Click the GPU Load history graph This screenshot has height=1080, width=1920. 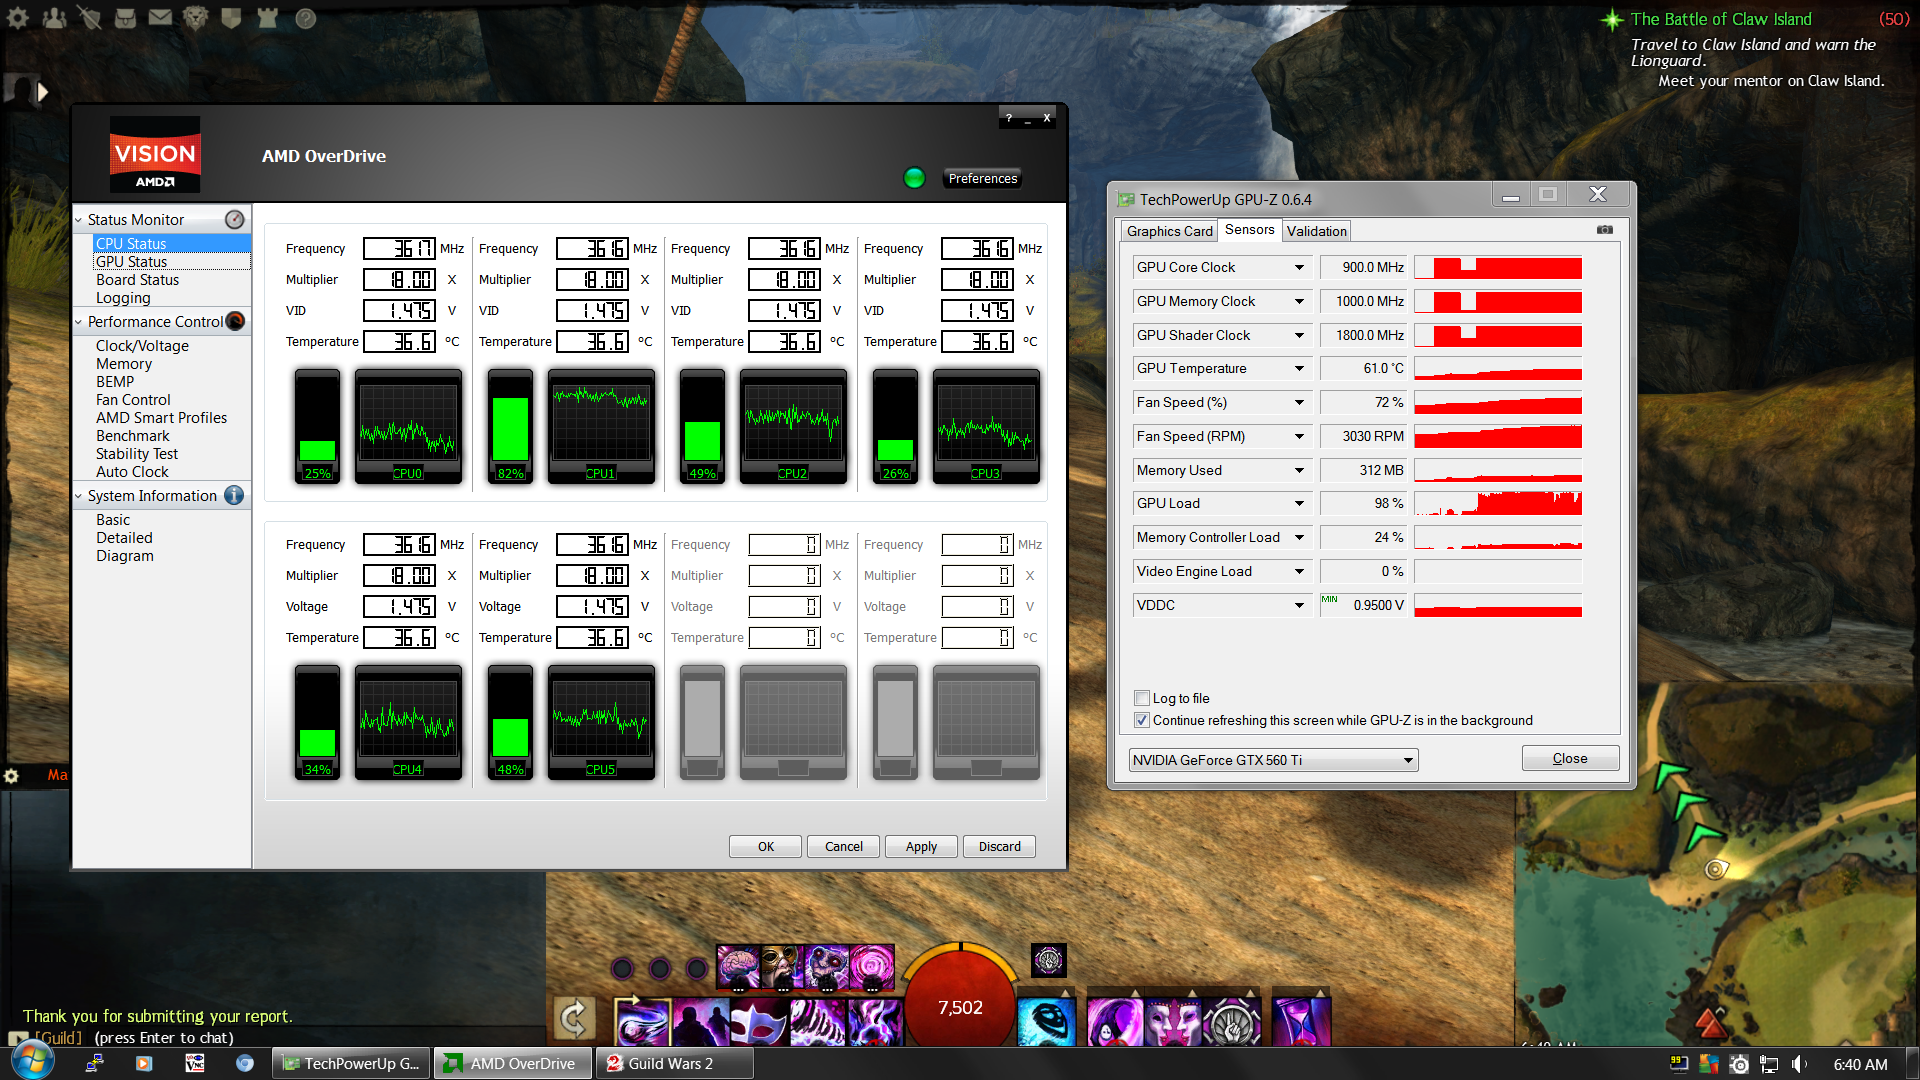(1498, 503)
